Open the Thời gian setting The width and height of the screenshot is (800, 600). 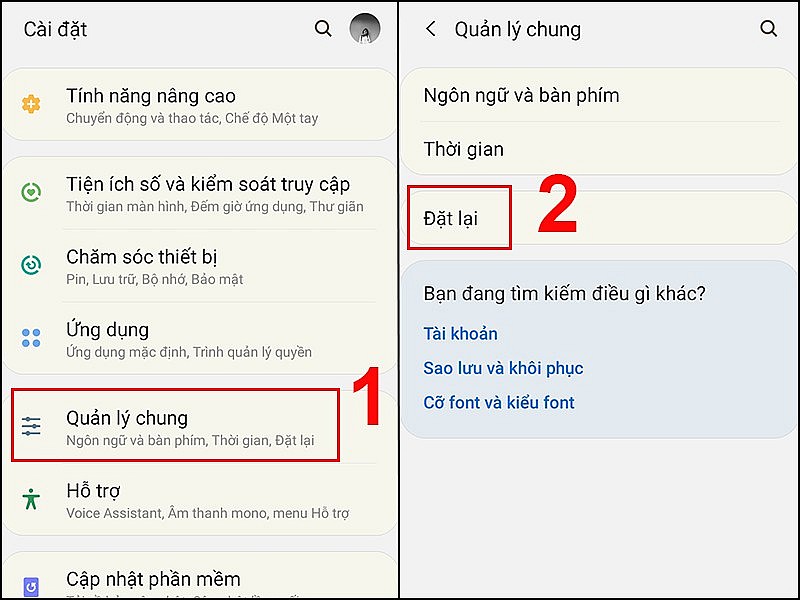point(599,149)
